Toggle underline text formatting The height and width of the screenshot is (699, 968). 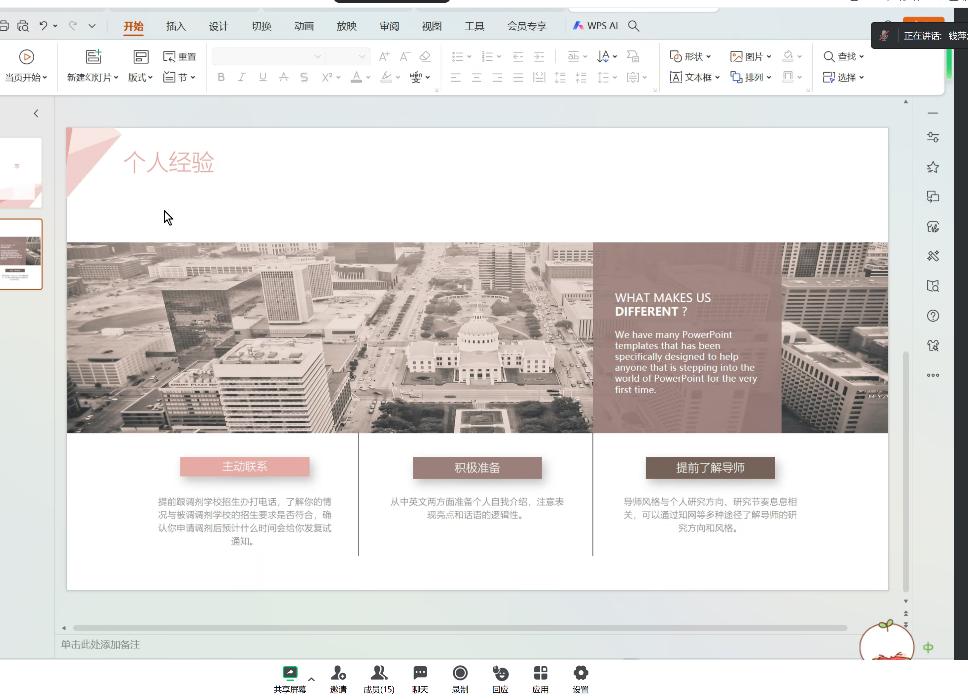click(x=263, y=77)
